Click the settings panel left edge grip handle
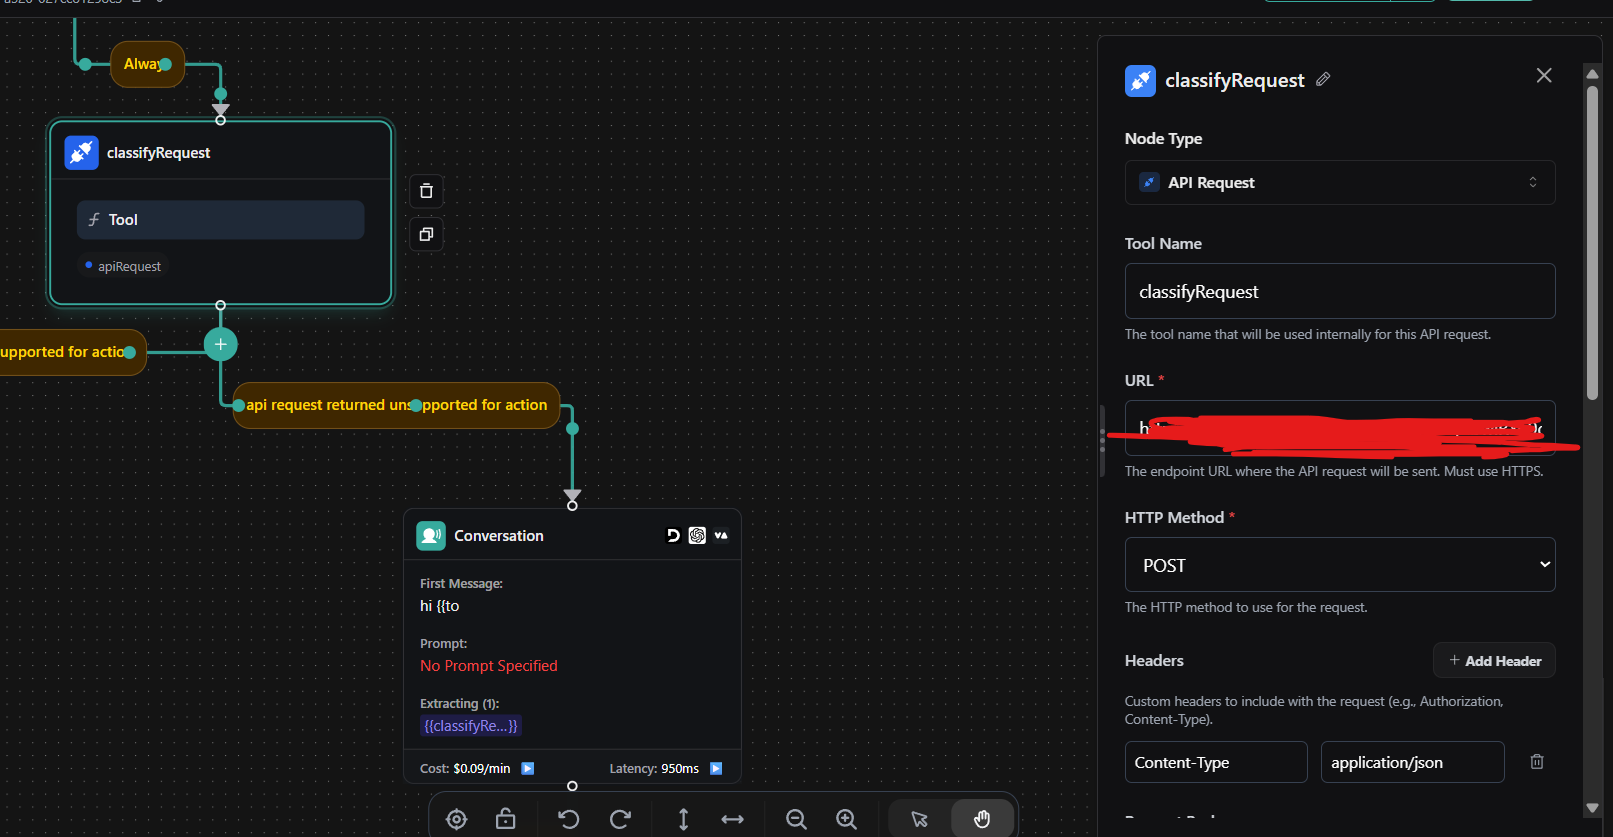This screenshot has height=837, width=1613. click(x=1102, y=439)
